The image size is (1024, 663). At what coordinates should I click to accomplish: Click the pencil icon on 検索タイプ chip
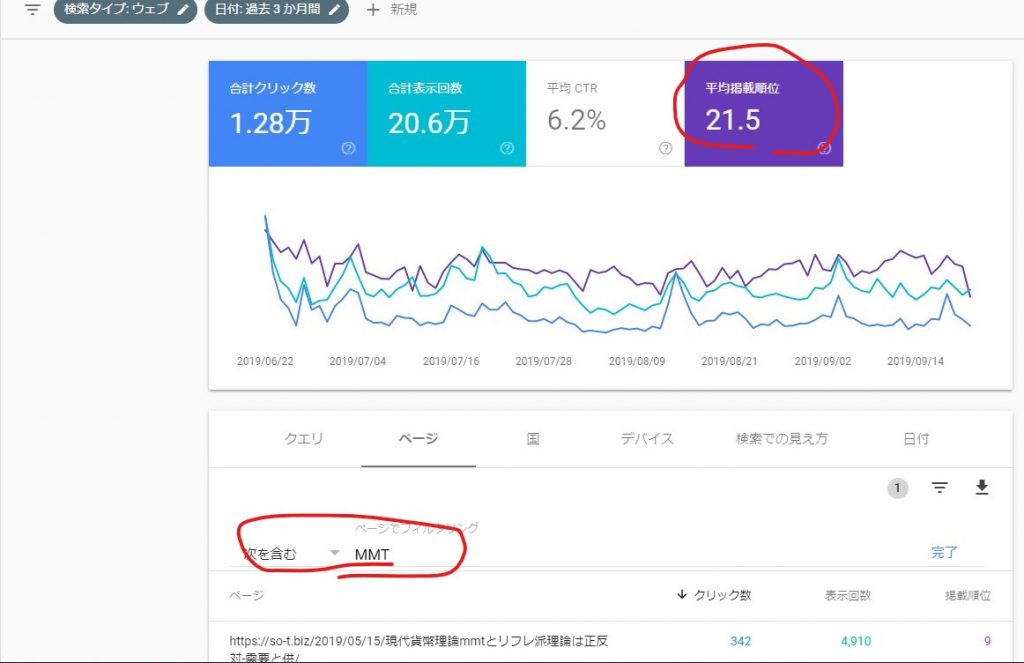tap(184, 10)
